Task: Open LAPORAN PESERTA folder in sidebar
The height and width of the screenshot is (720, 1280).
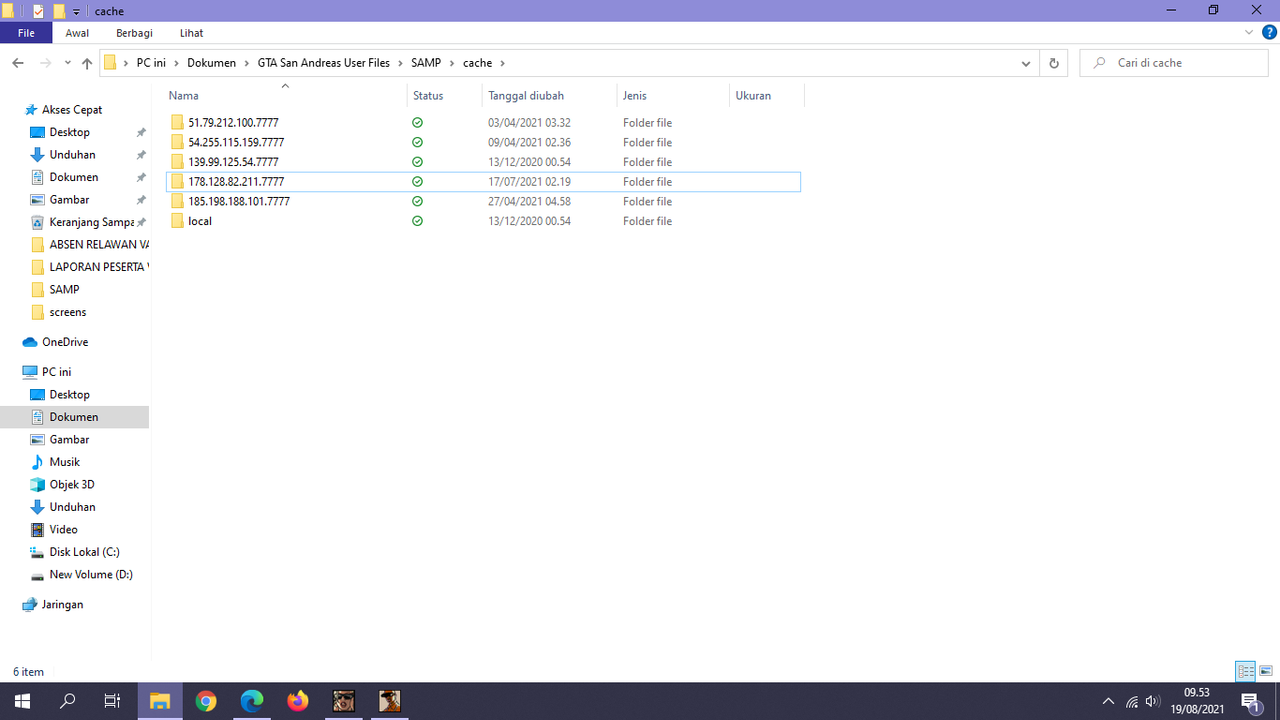Action: point(98,267)
